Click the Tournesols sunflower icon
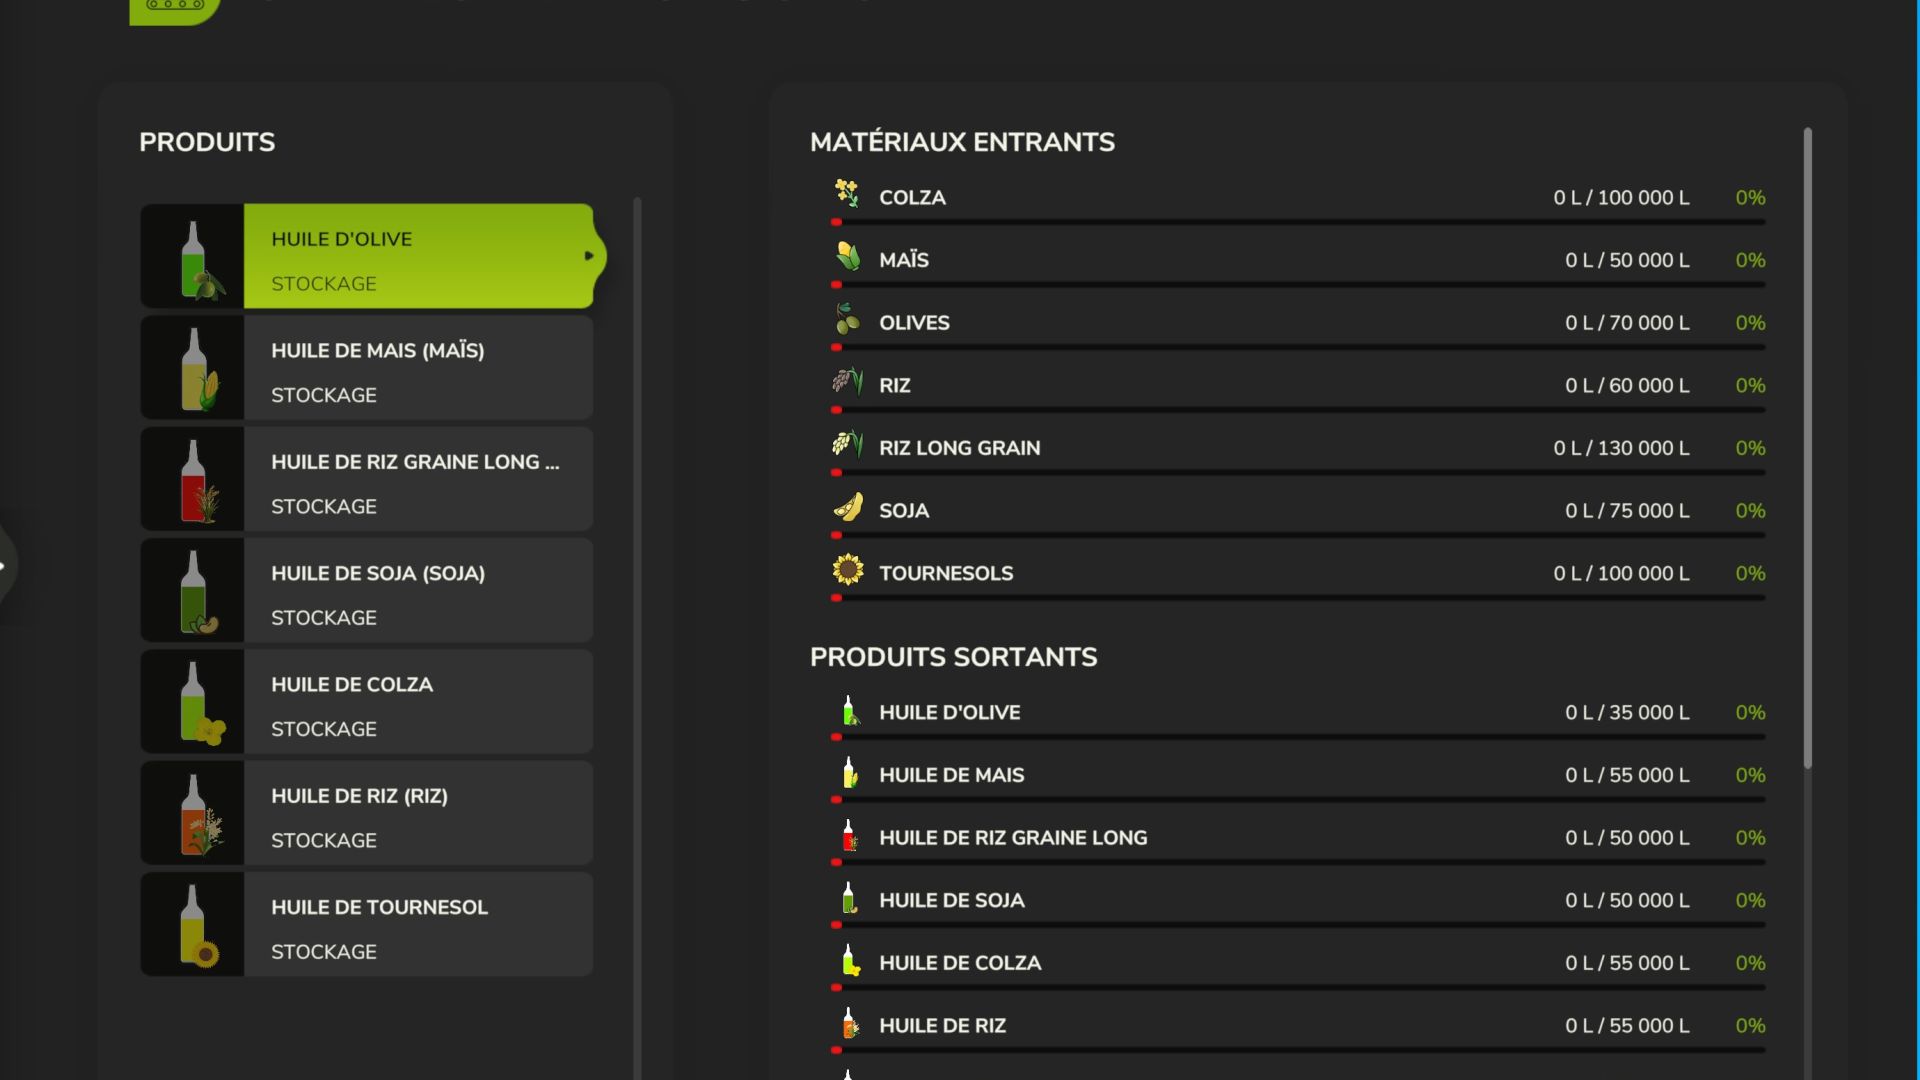Screen dimensions: 1920x1080 click(847, 571)
